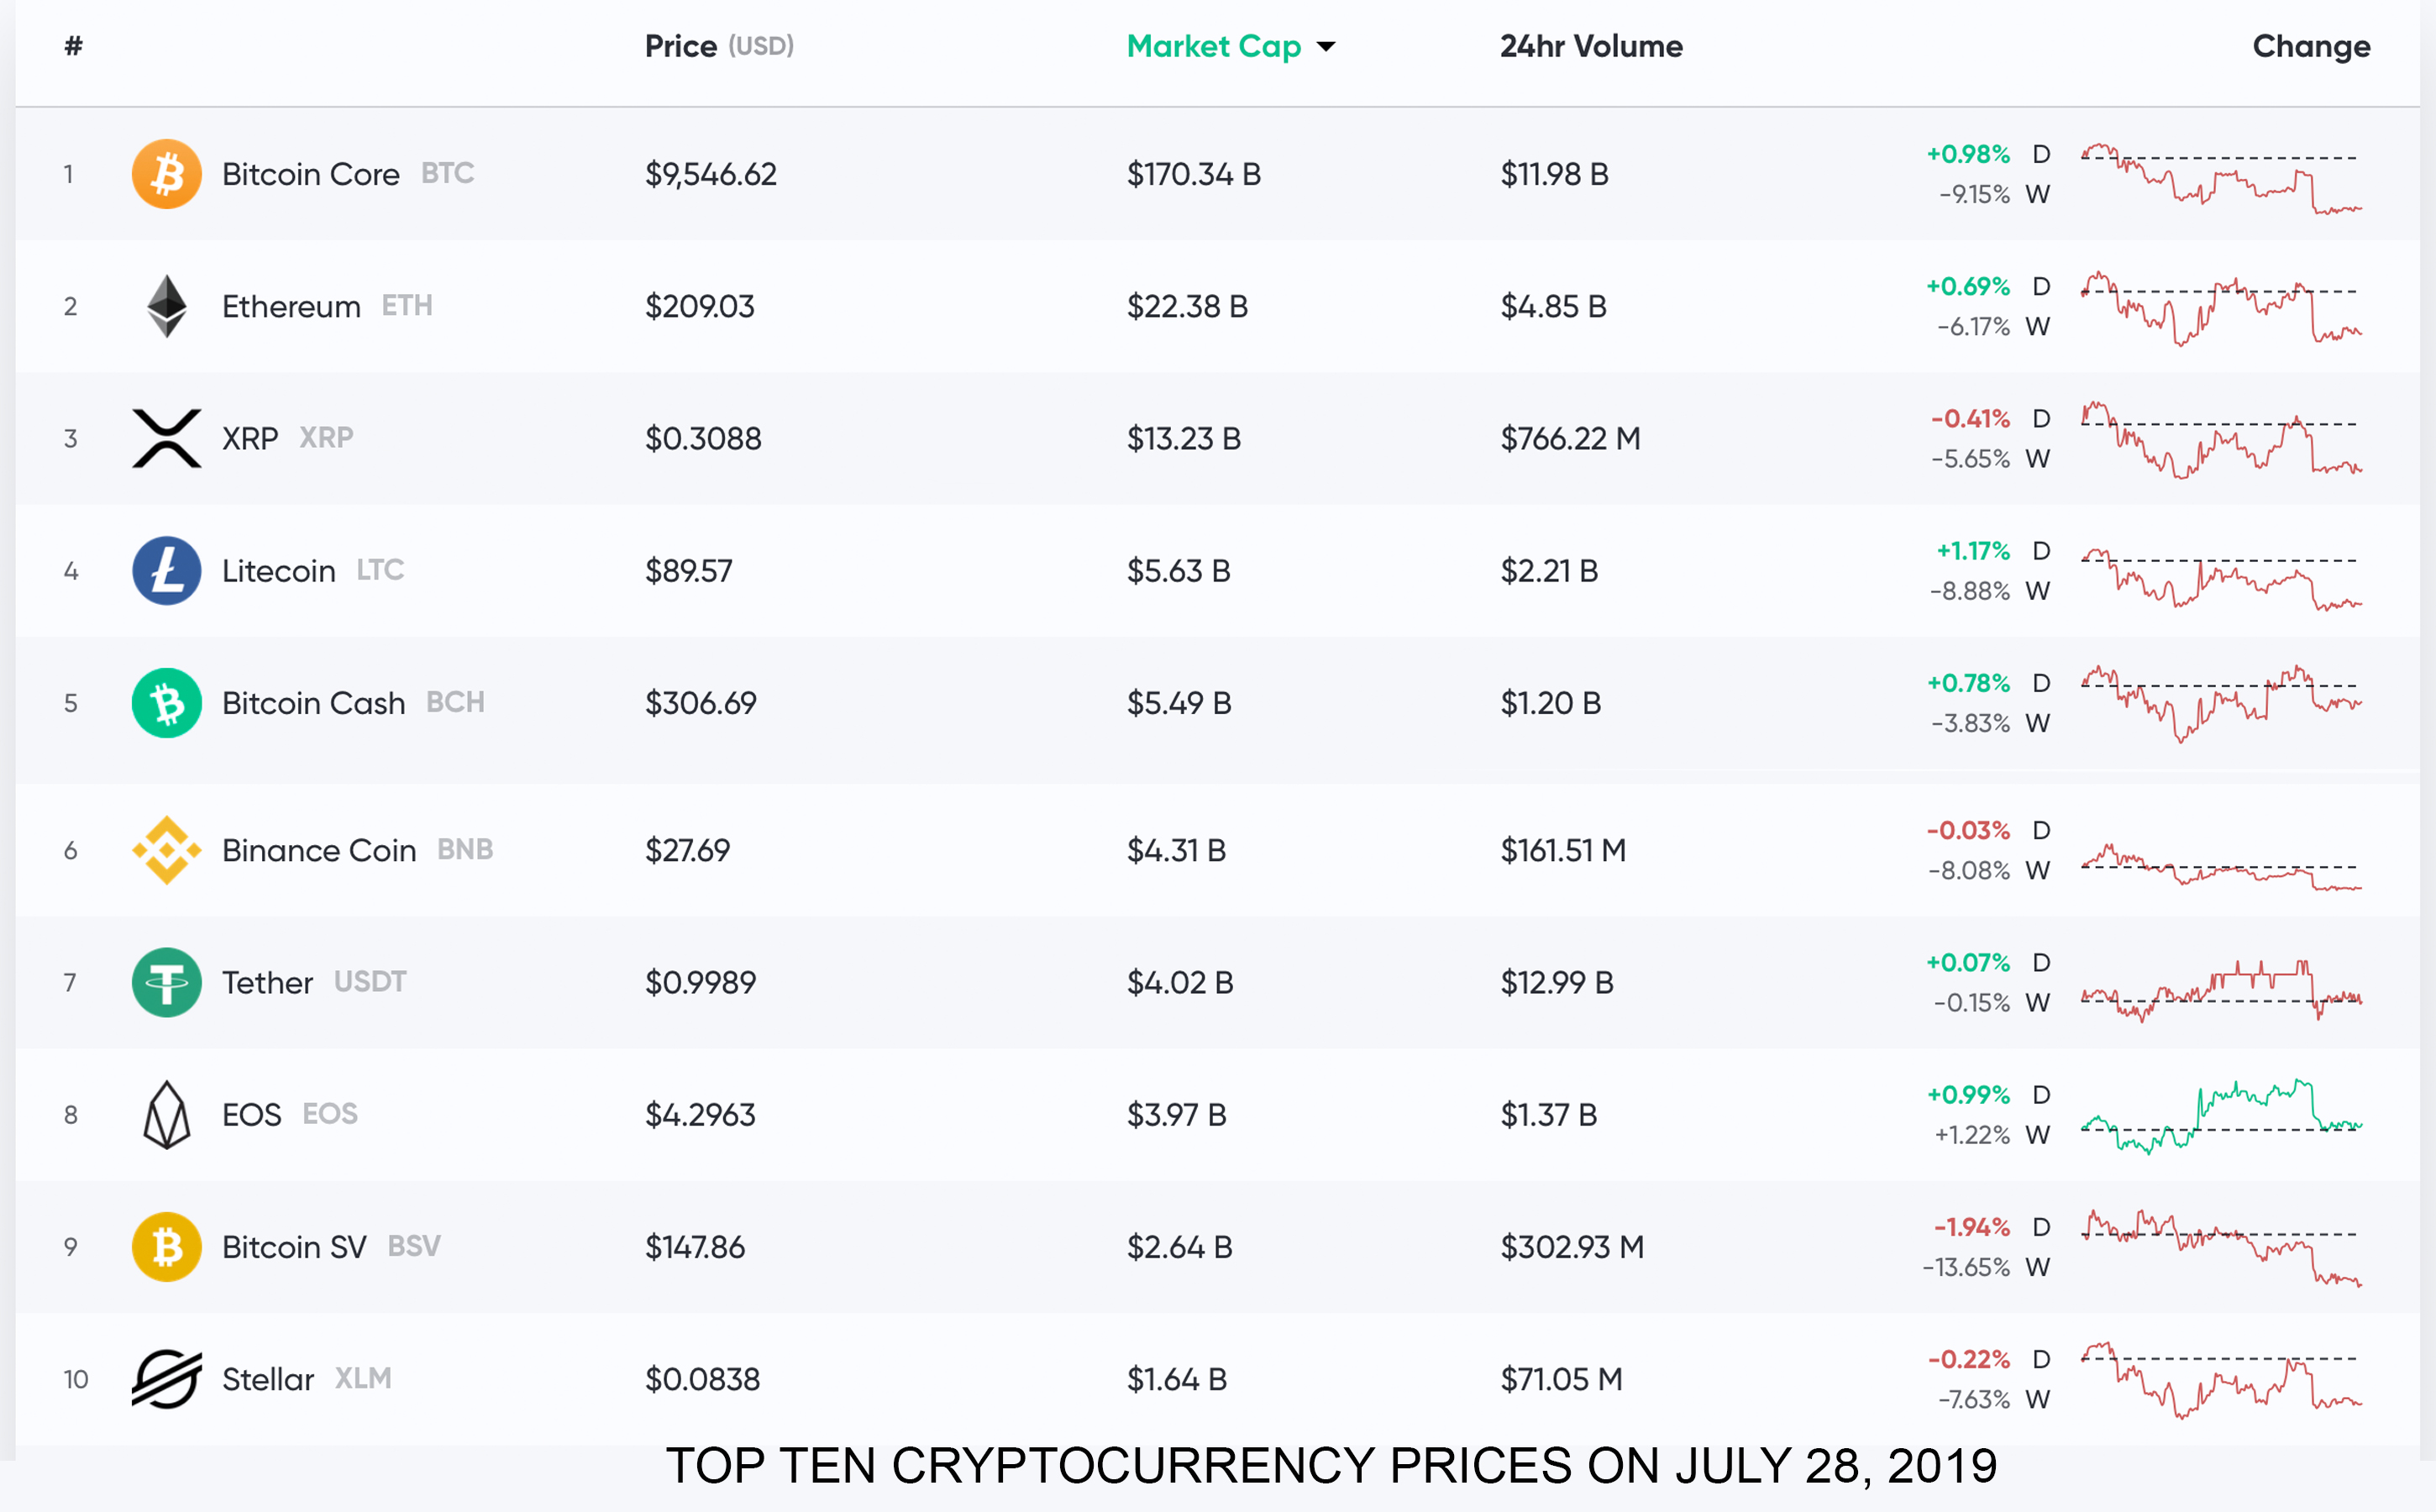
Task: Click the $170.34 B market cap value
Action: (1194, 174)
